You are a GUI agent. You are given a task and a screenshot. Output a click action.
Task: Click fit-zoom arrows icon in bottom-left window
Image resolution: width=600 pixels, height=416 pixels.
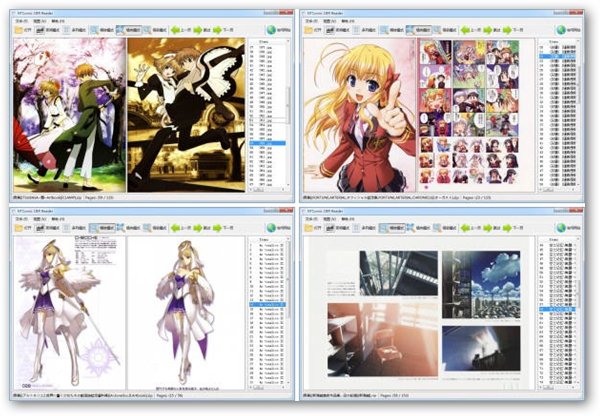121,228
